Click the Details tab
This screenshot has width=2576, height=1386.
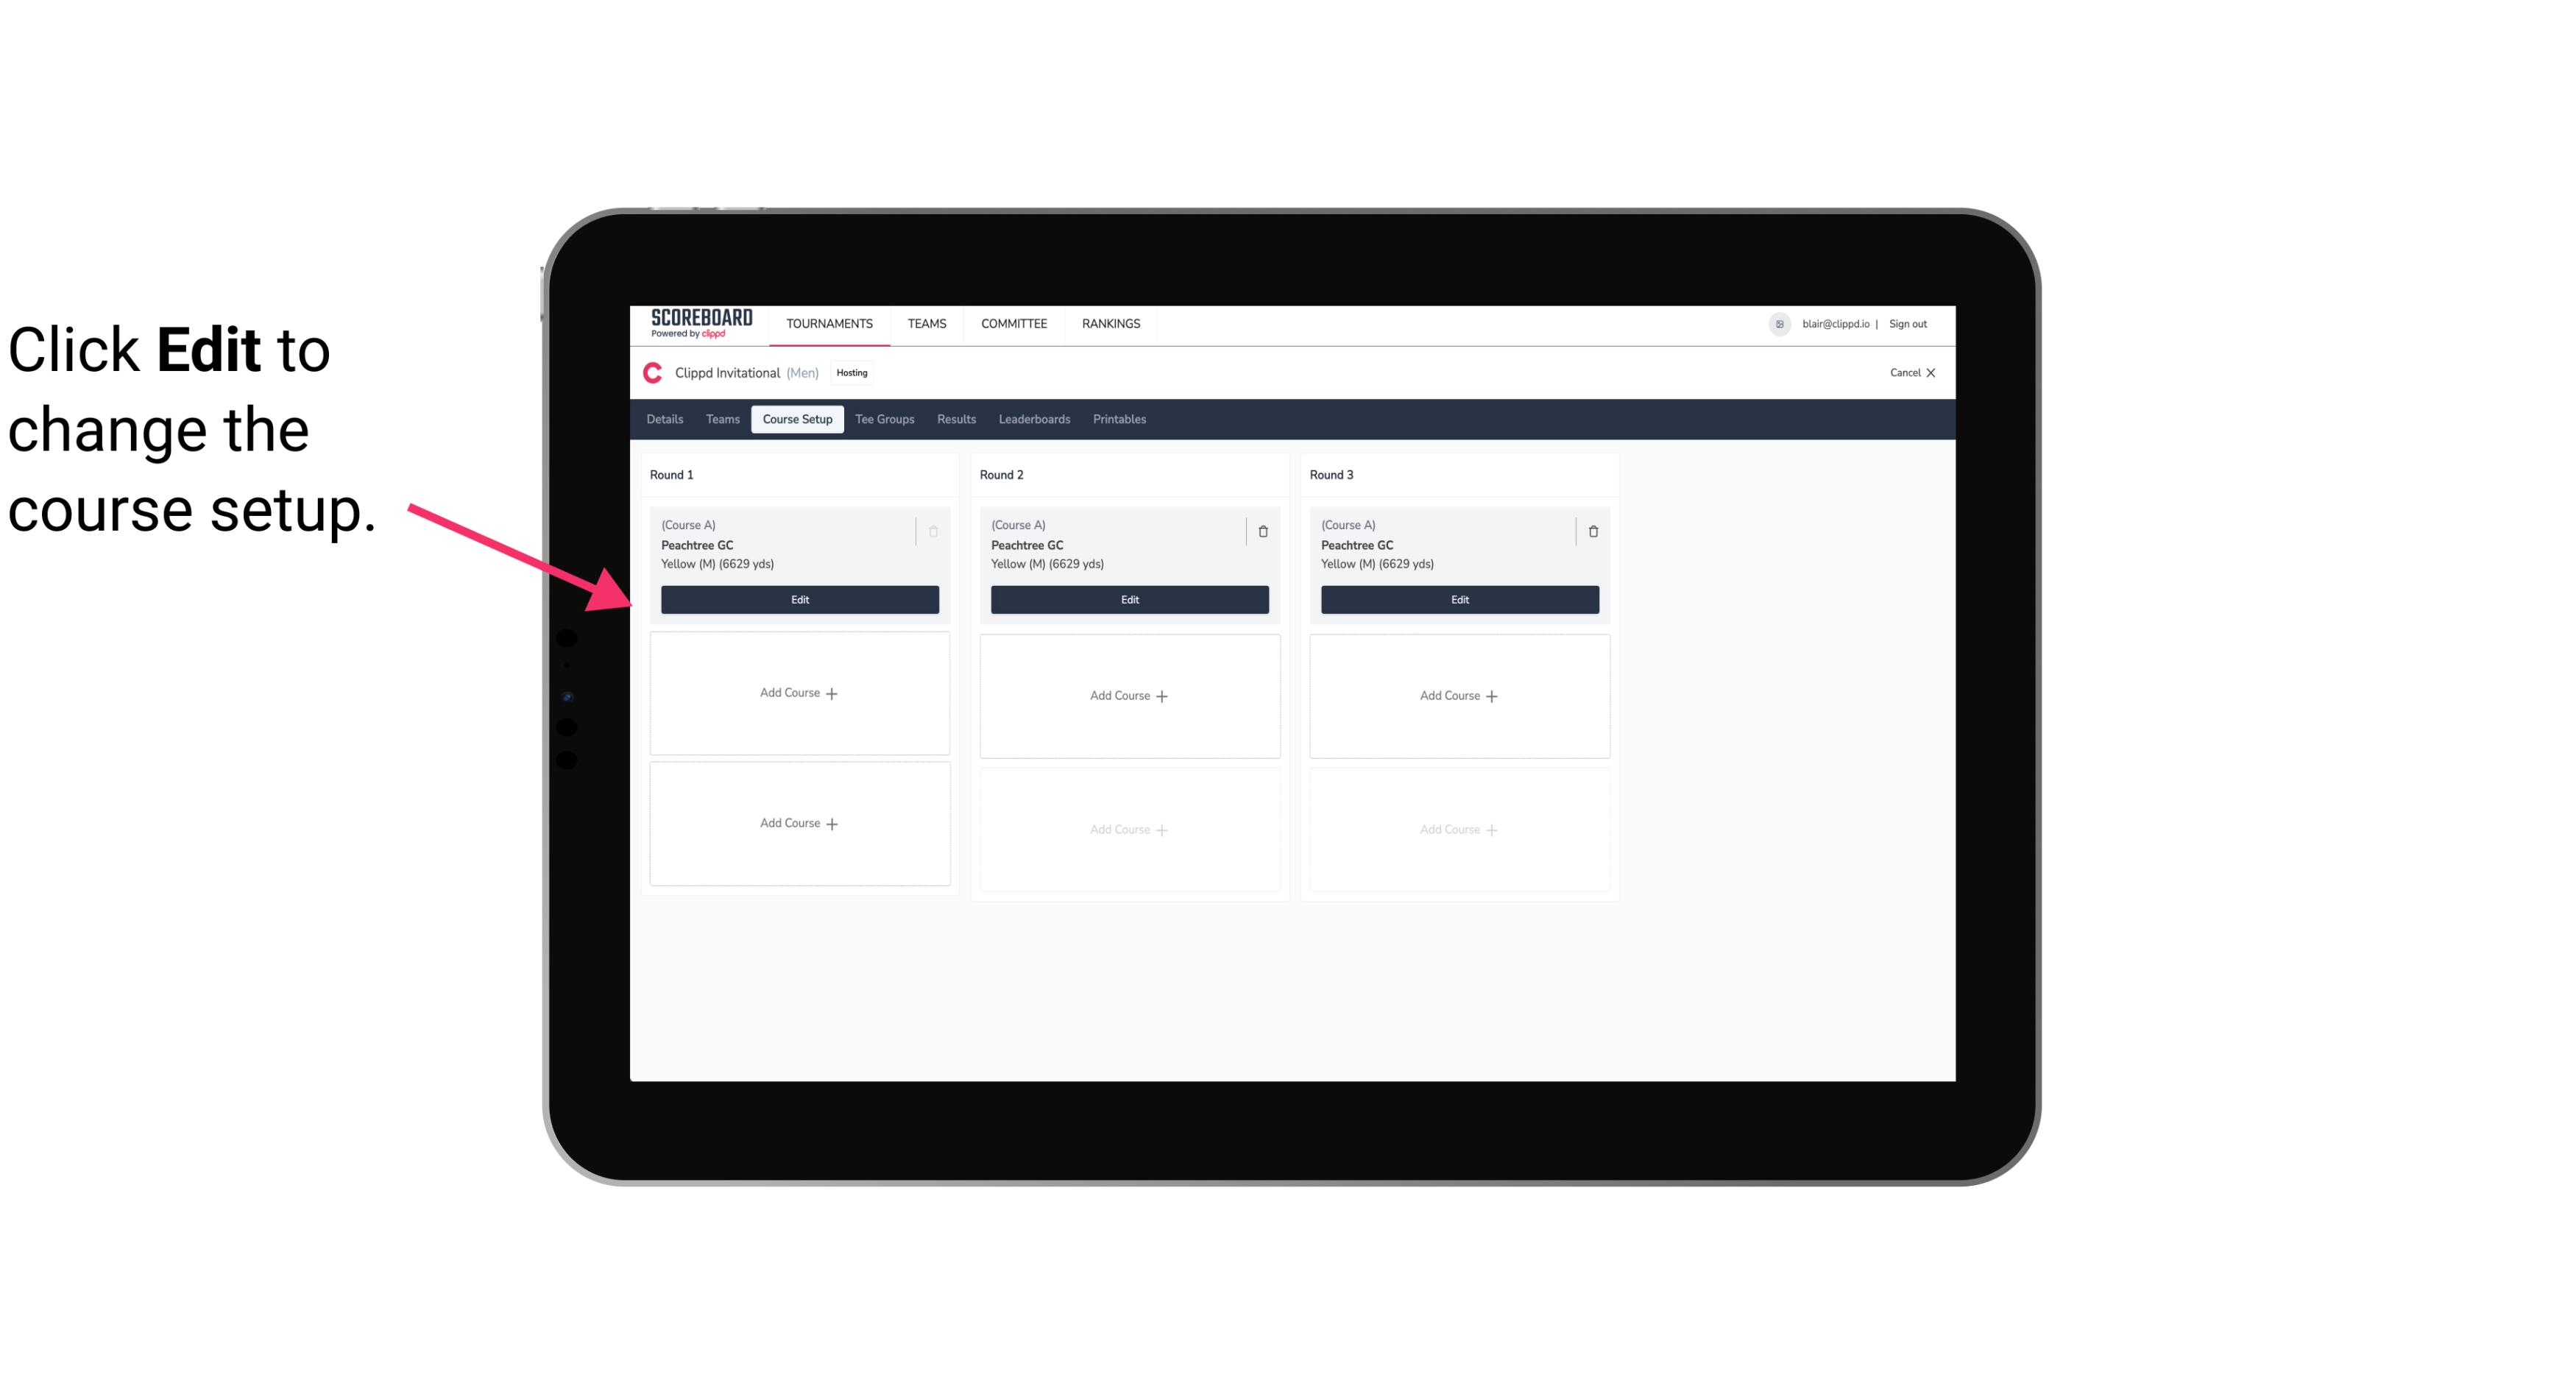[x=667, y=420]
